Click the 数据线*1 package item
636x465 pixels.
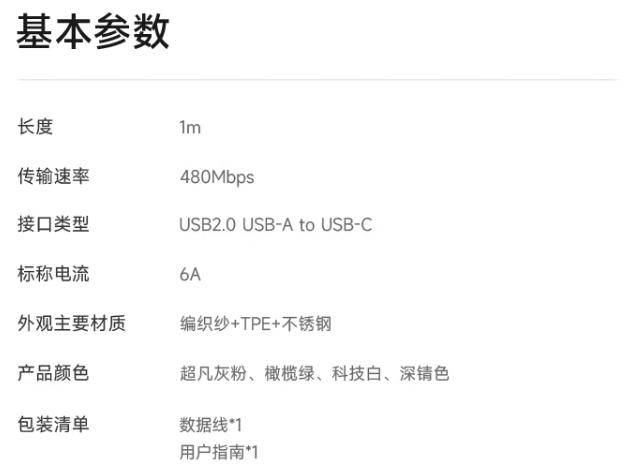point(211,425)
